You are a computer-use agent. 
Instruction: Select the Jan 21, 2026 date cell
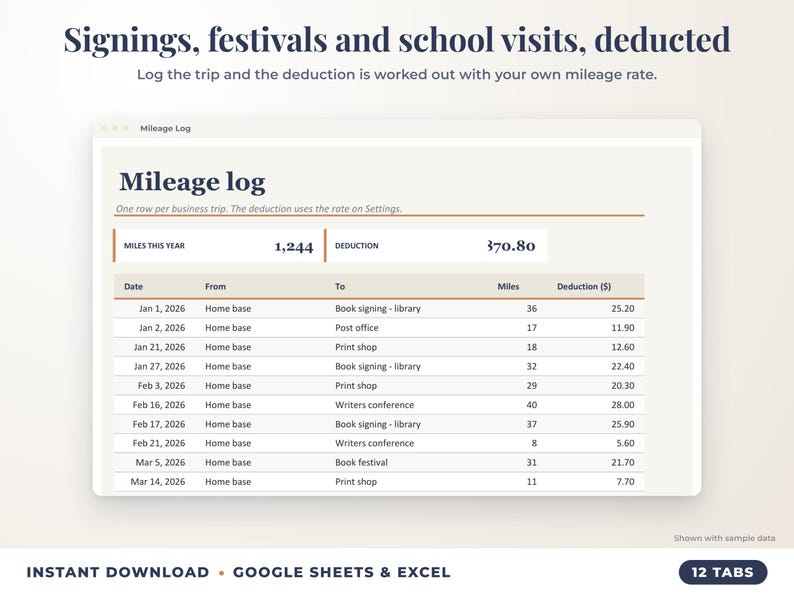(x=160, y=347)
